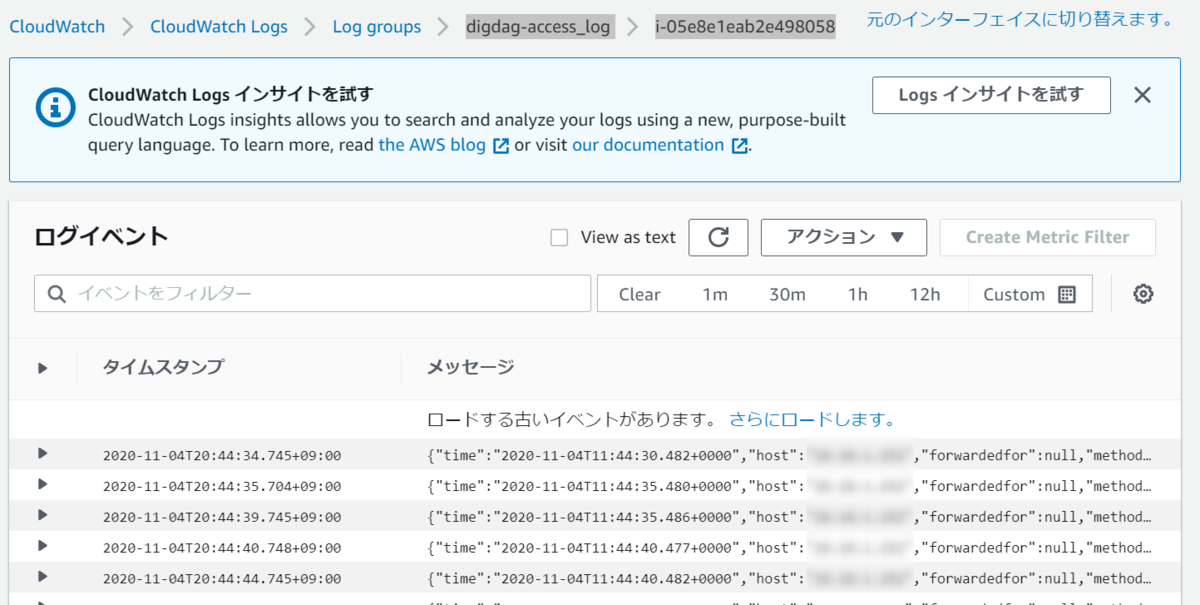
Task: Sort by the タイムスタンプ column header
Action: click(163, 367)
